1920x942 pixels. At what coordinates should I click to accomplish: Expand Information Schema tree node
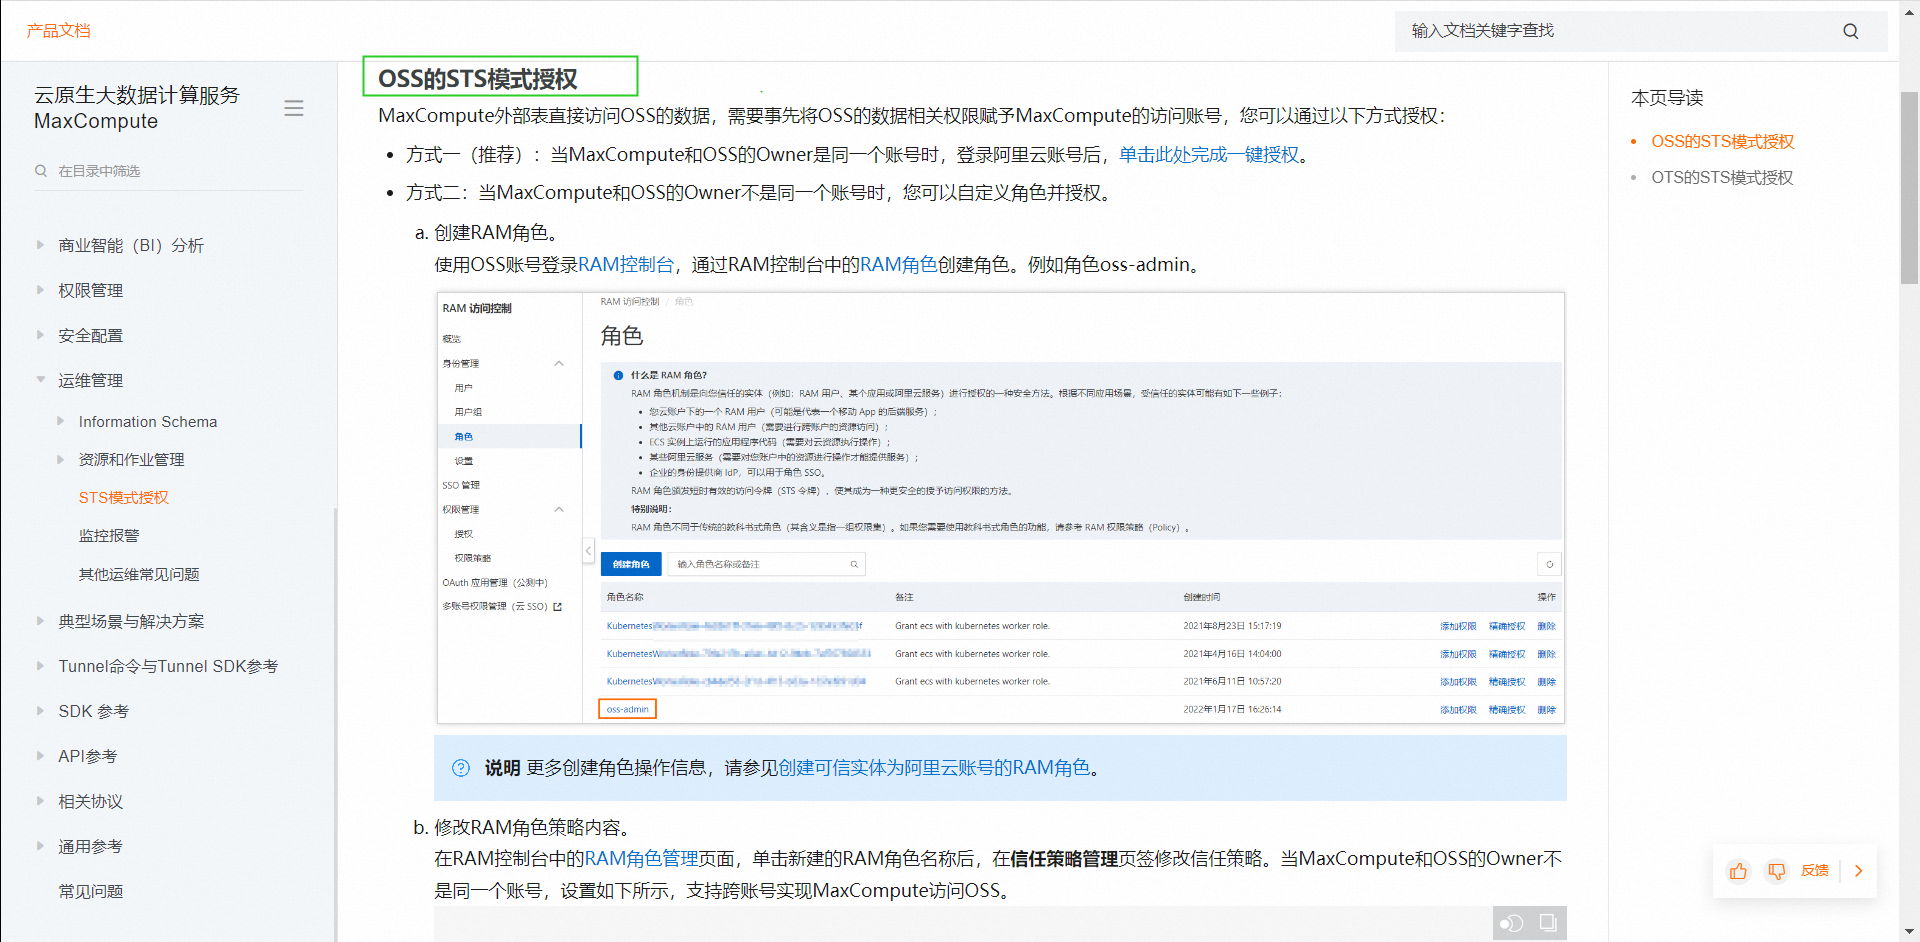point(61,421)
